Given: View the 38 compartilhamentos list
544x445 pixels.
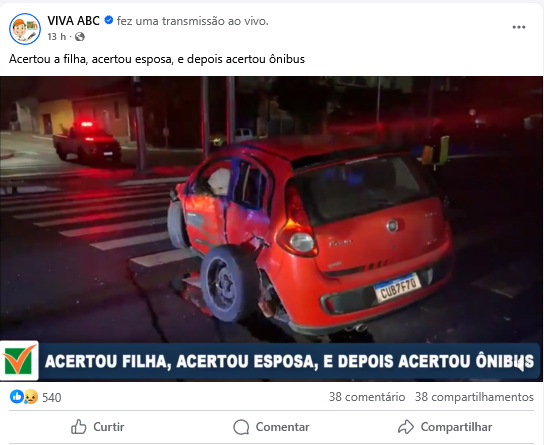Looking at the screenshot, I should click(x=474, y=397).
